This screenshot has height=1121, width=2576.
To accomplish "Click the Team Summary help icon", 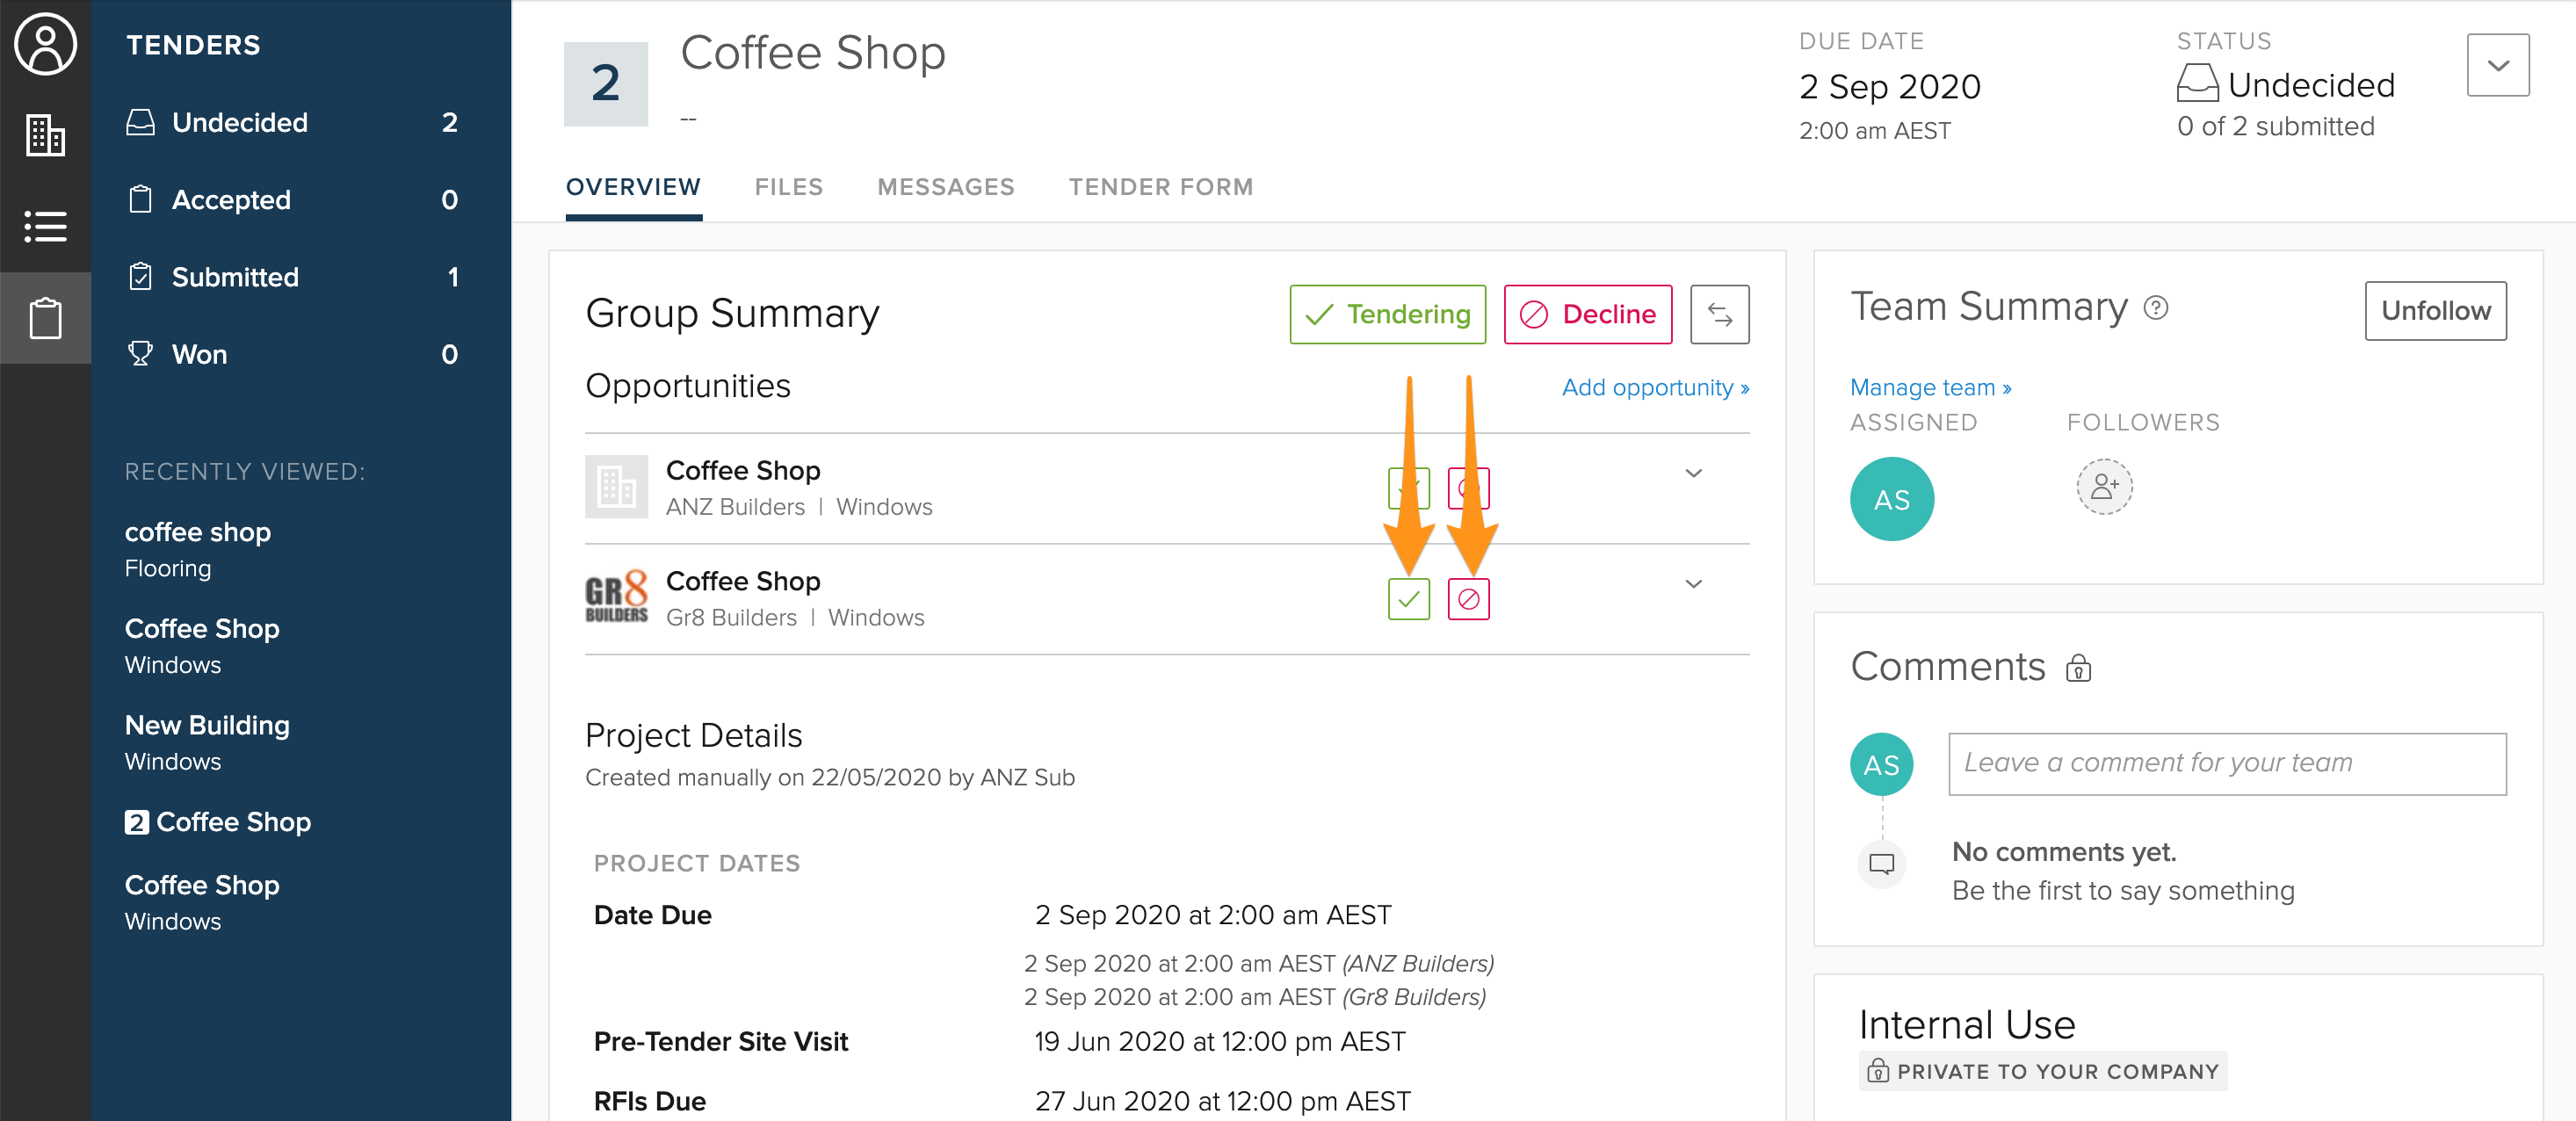I will 2155,308.
